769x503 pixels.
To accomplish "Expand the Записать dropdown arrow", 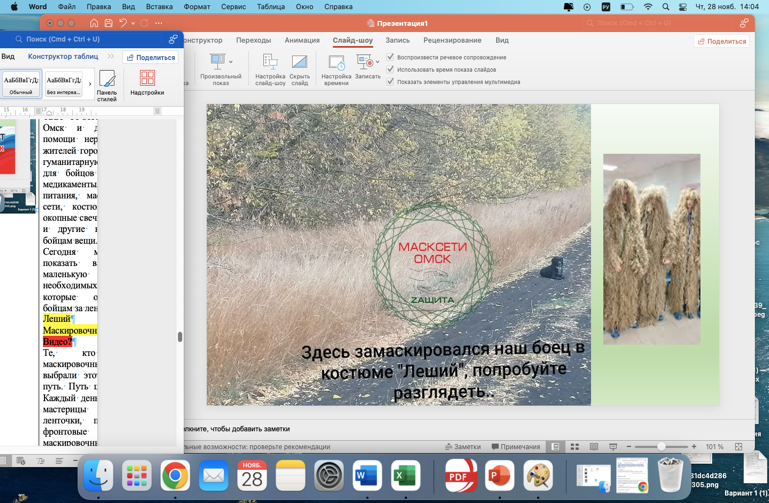I will 377,62.
